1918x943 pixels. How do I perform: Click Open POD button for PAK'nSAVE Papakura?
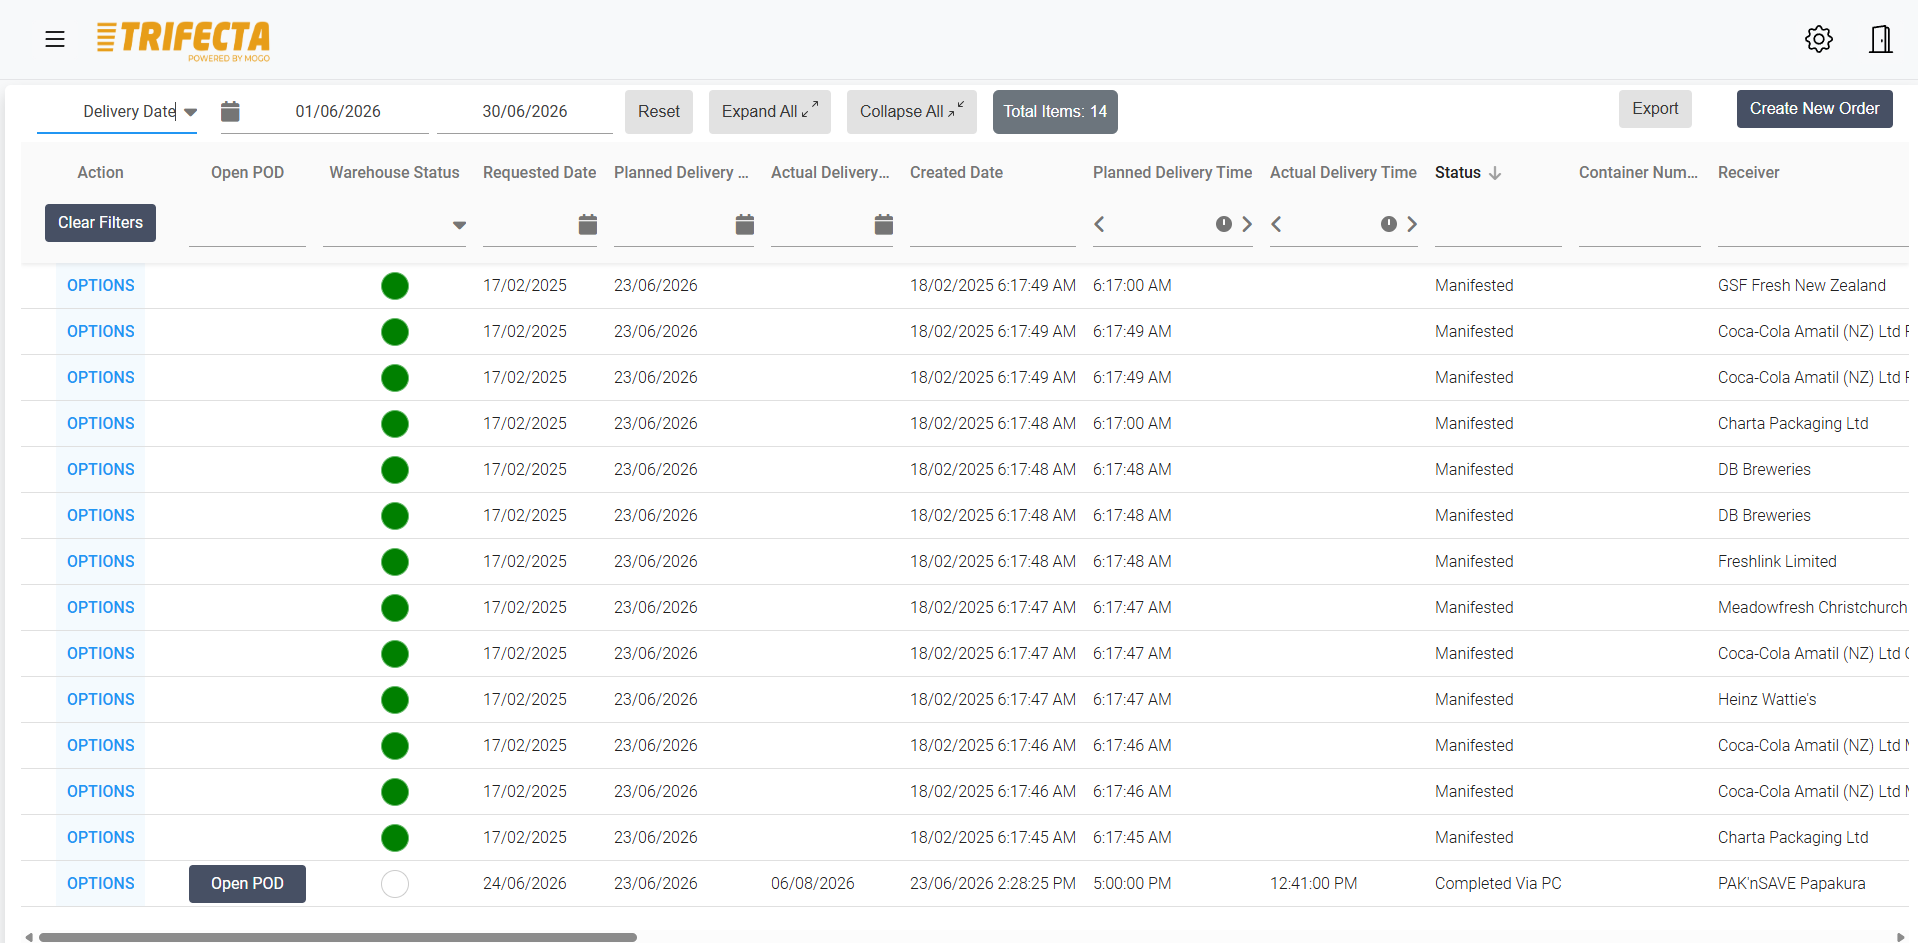(247, 884)
